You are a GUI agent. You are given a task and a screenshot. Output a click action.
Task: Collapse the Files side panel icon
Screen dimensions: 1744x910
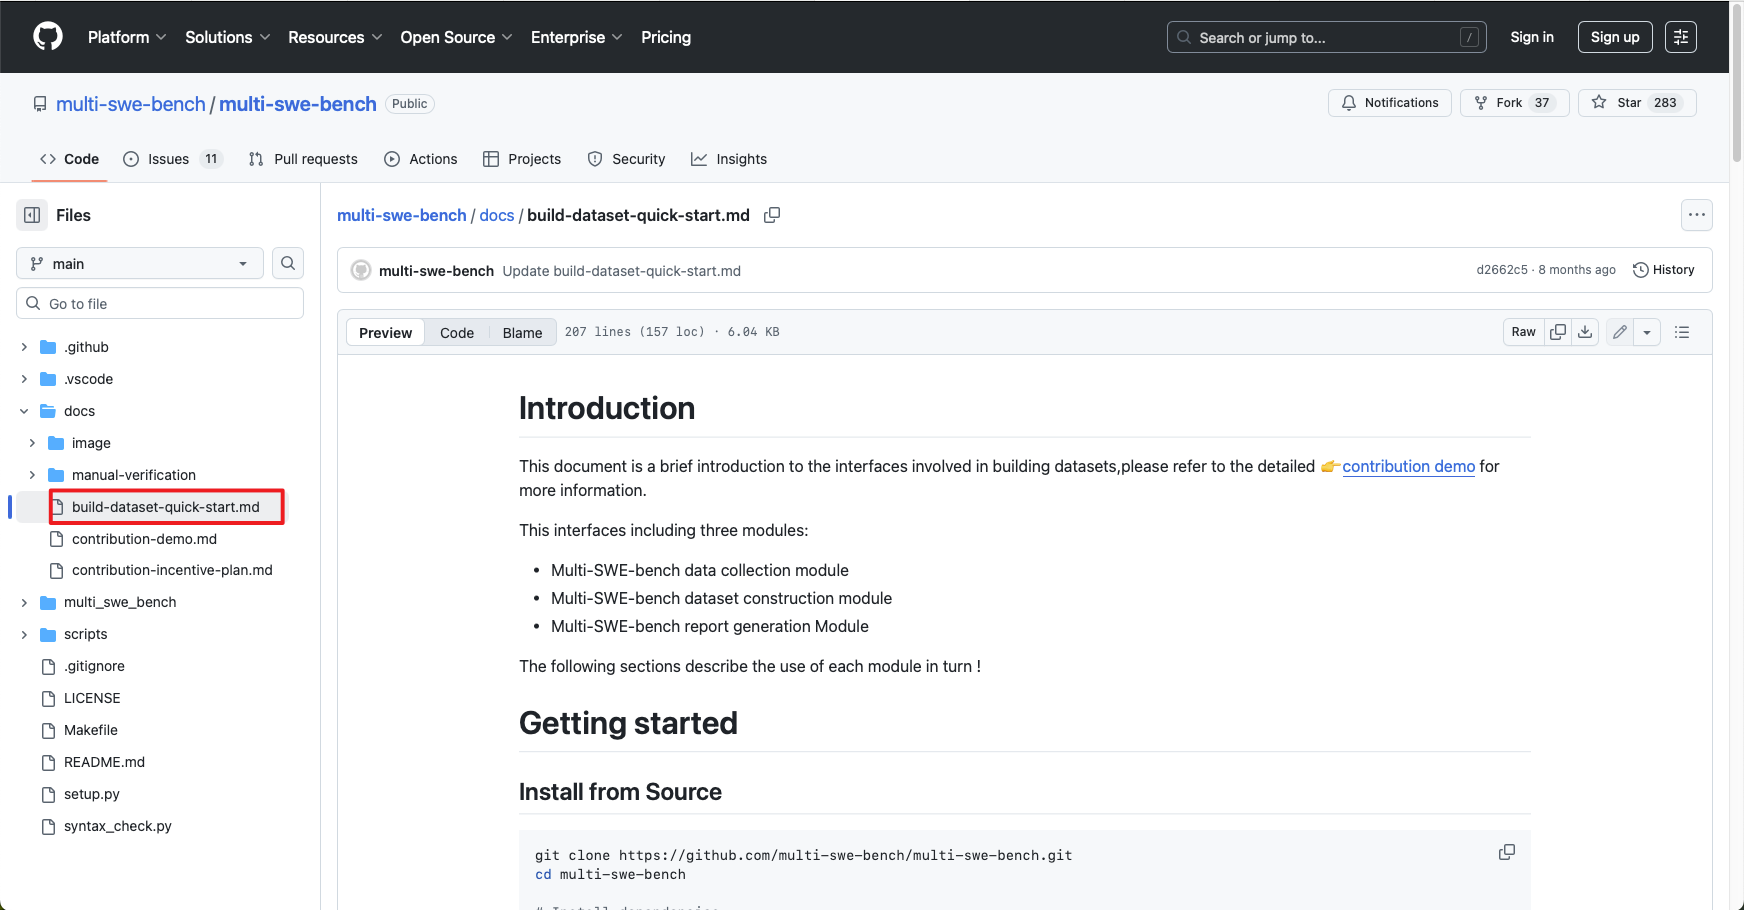32,215
